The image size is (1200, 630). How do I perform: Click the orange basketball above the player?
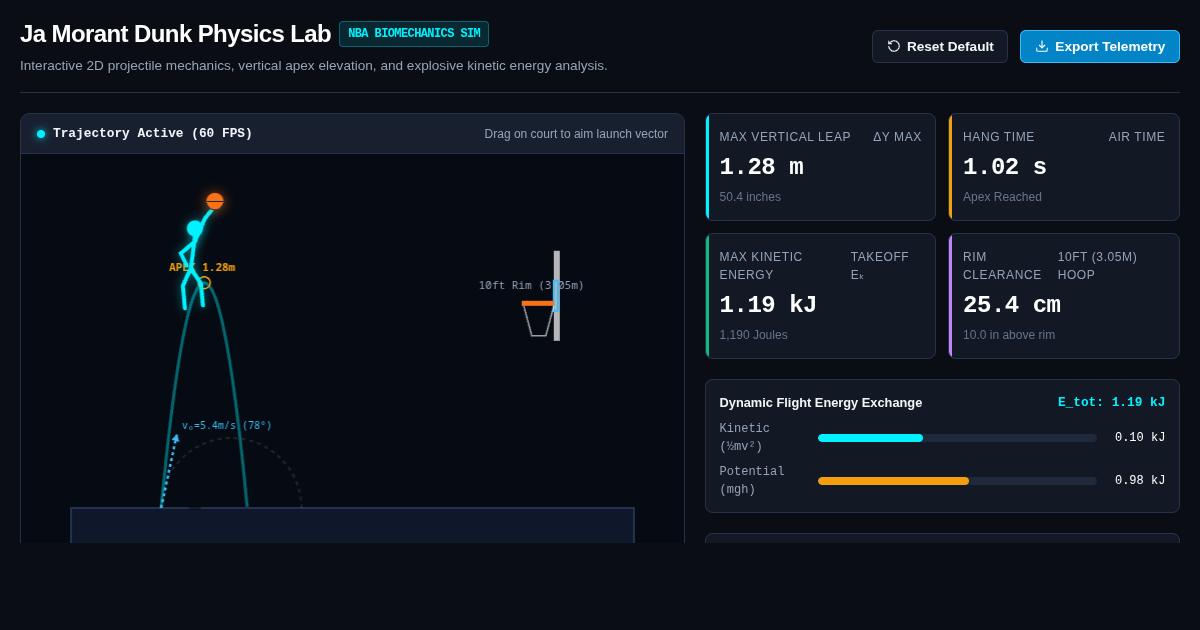coord(215,201)
